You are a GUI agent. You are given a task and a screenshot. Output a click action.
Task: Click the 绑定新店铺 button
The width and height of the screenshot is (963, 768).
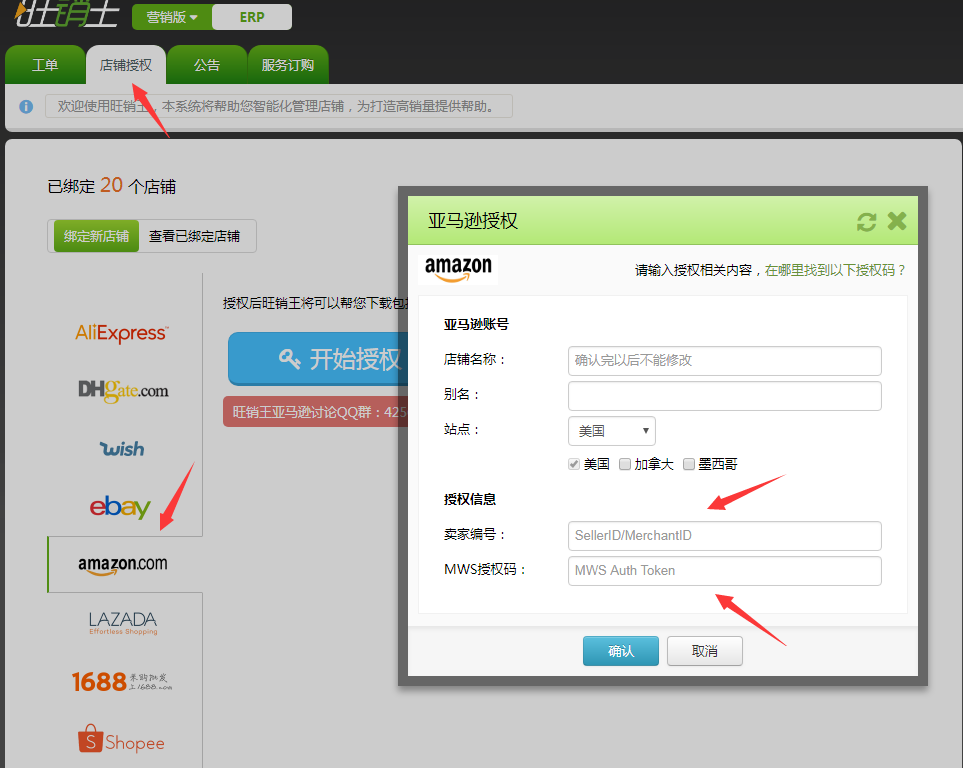[96, 236]
